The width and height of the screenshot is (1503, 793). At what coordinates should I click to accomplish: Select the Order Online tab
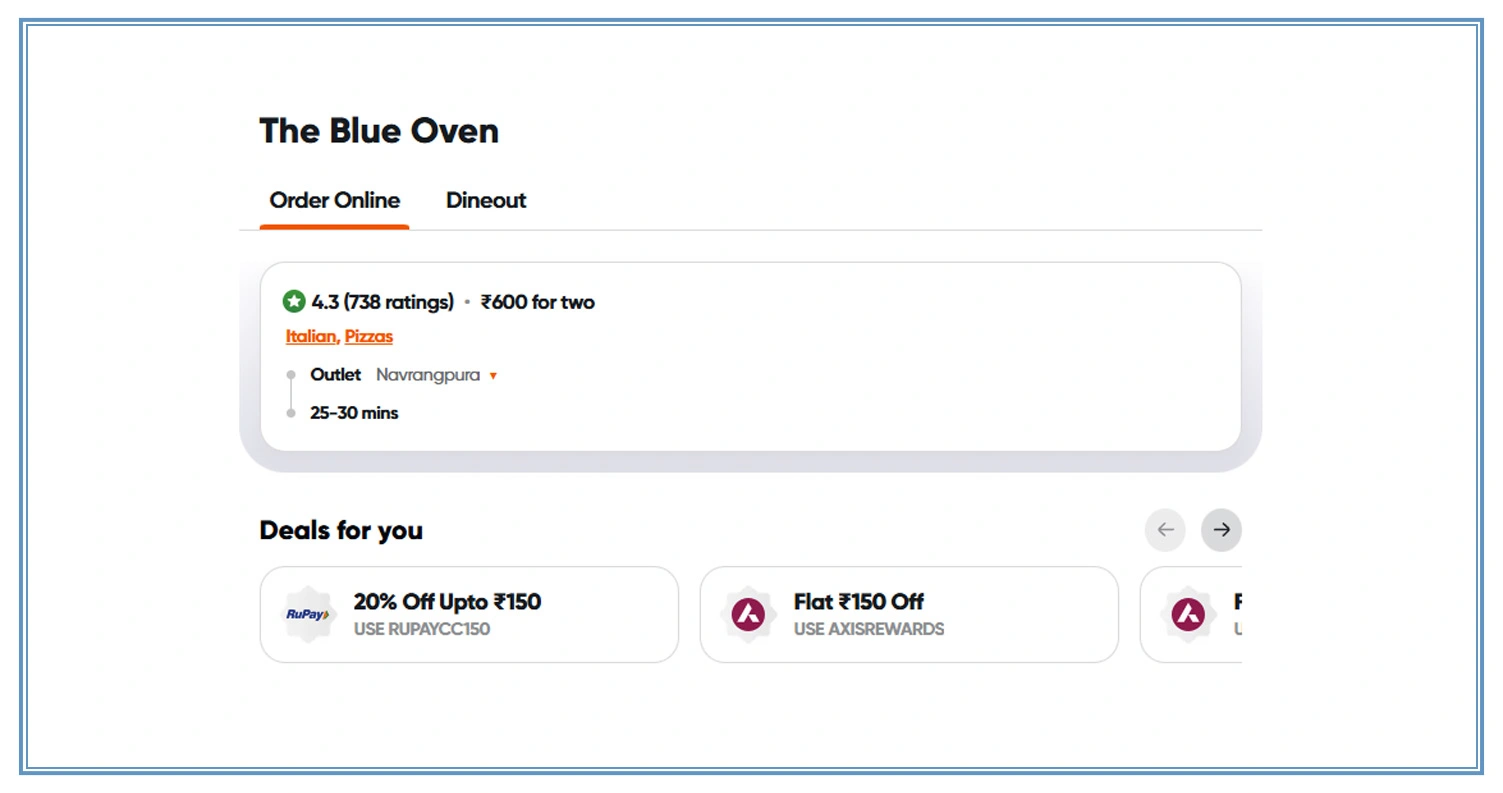pos(334,200)
